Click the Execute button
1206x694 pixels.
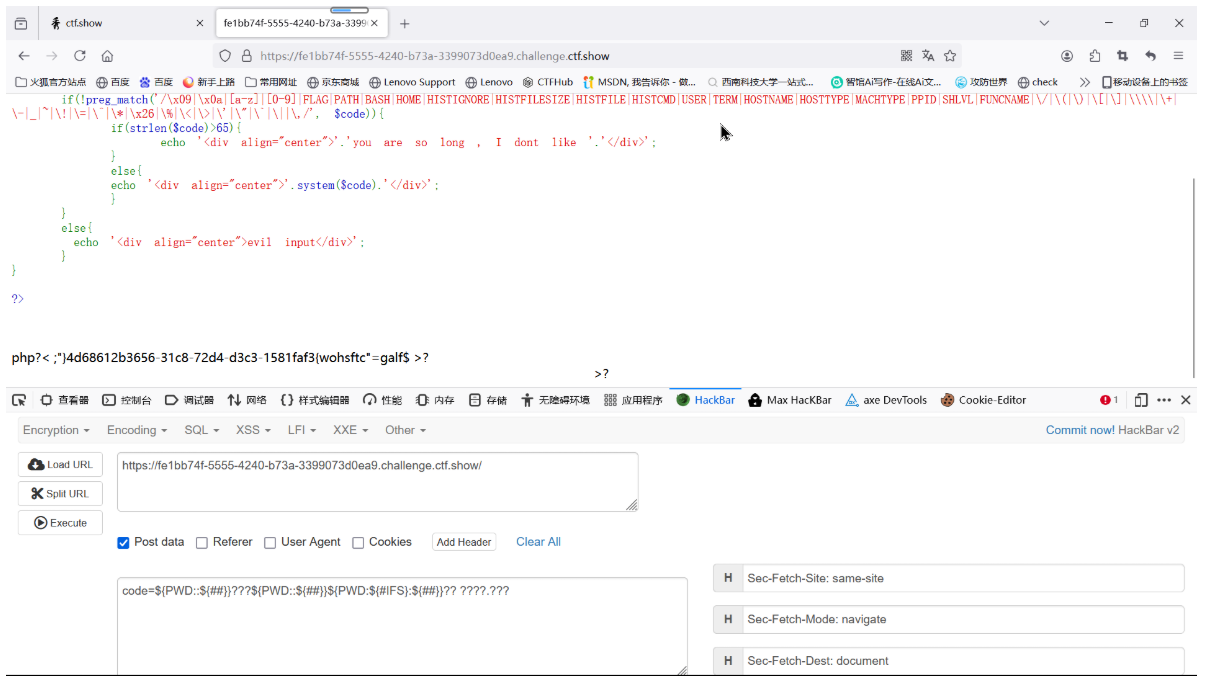[x=60, y=522]
